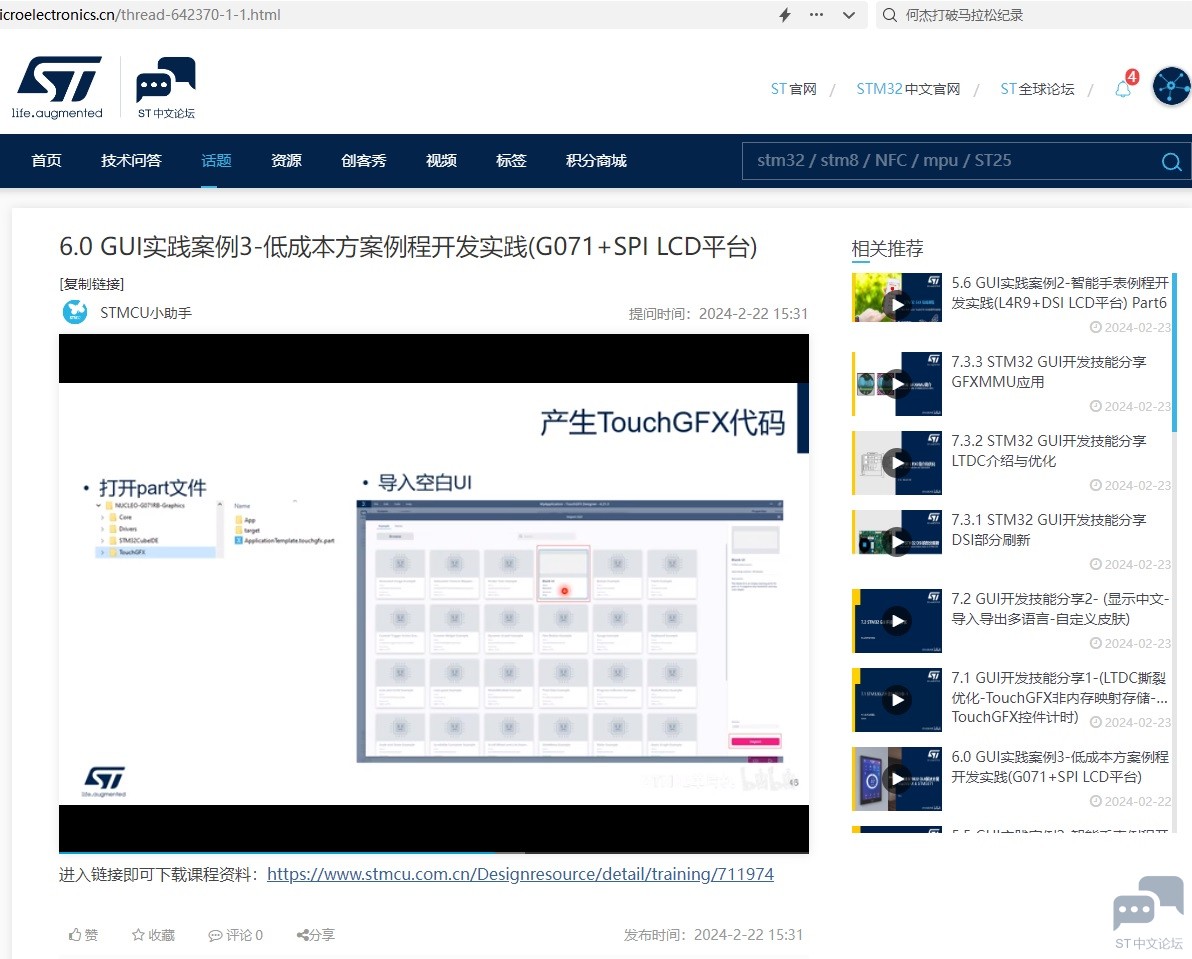
Task: Play the 7.3.2 LTDC介绍与优化 video thumbnail
Action: 897,463
